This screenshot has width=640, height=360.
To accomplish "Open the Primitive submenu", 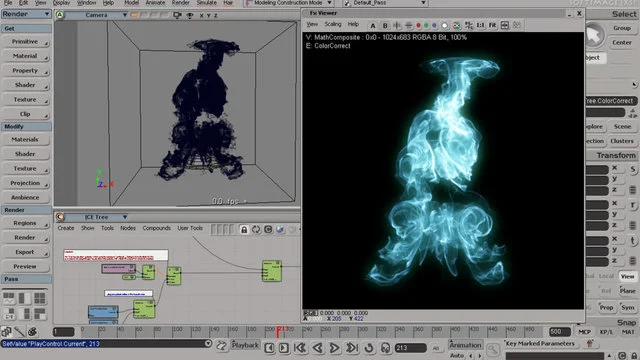I will tap(26, 42).
